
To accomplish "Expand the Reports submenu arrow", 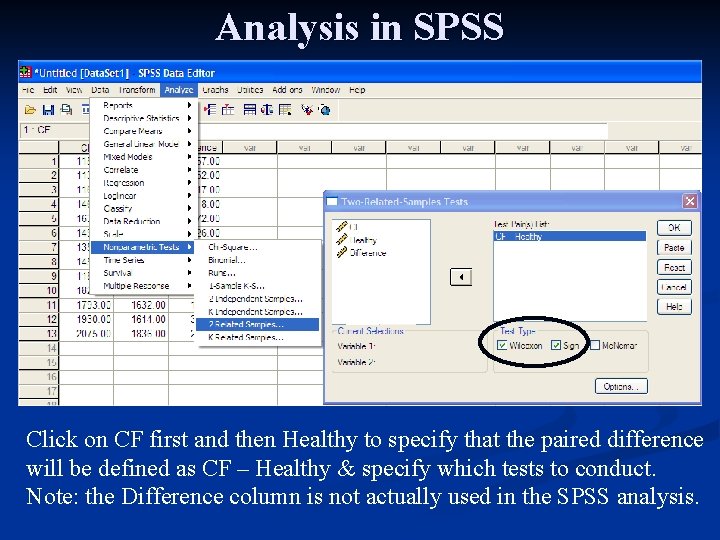I will tap(189, 105).
